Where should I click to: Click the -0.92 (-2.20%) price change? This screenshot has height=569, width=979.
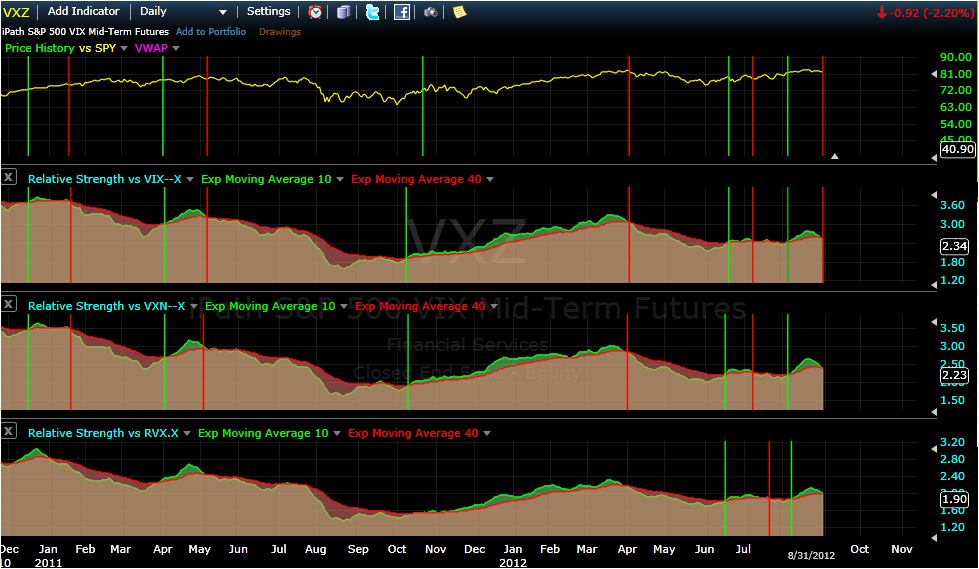click(x=925, y=12)
